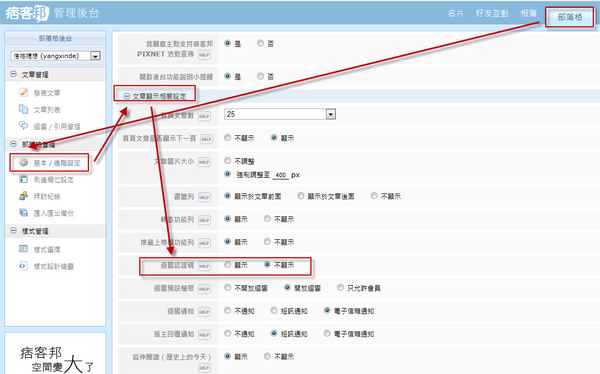Select 不顯示 for 首頁文章是否顯示下一頁

point(228,137)
